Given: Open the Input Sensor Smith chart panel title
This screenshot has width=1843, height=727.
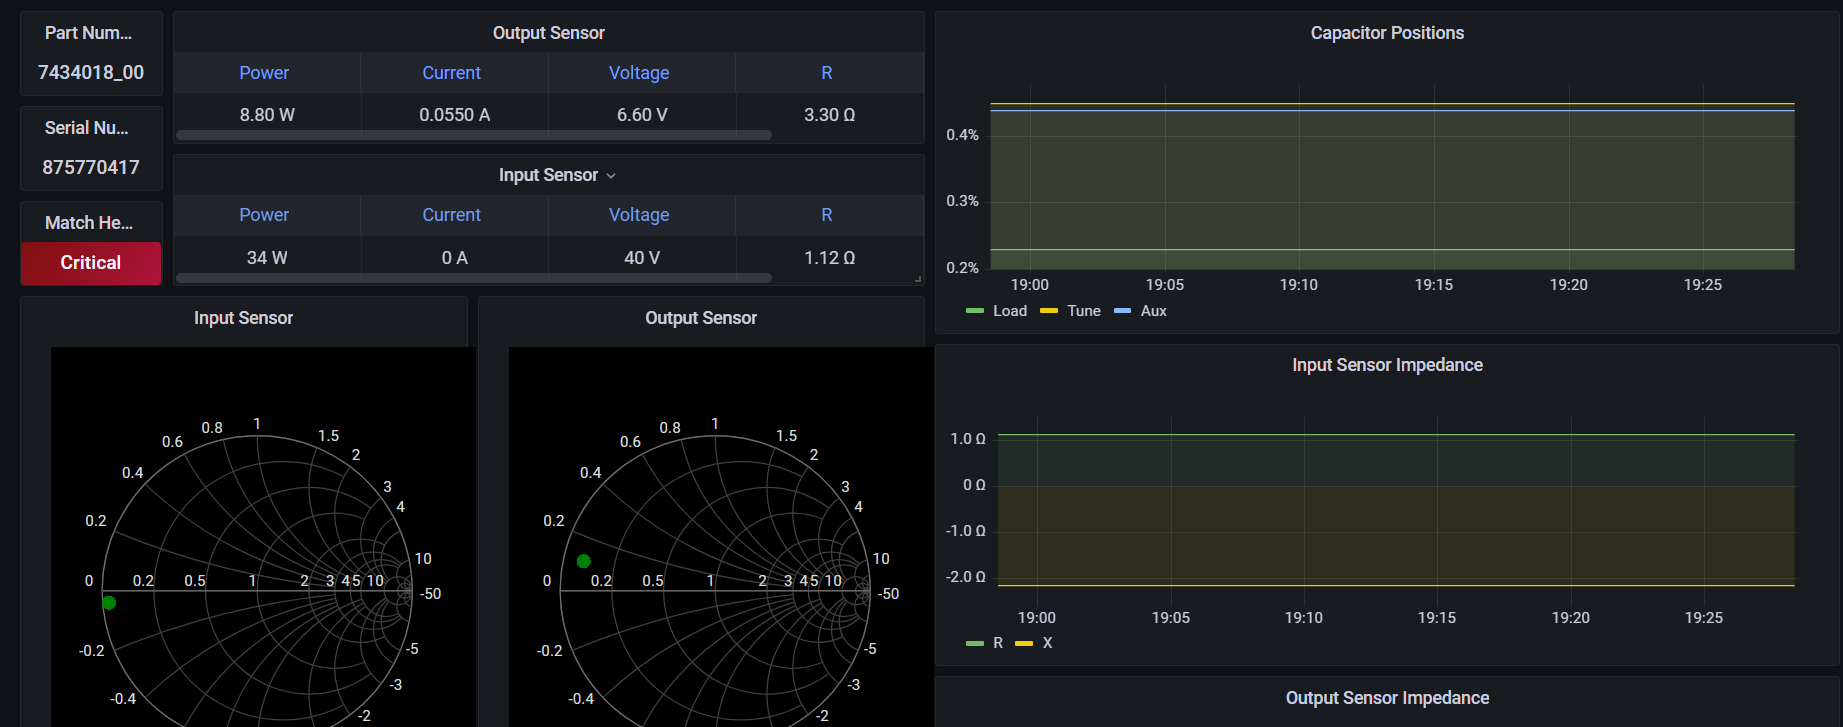Looking at the screenshot, I should [243, 318].
